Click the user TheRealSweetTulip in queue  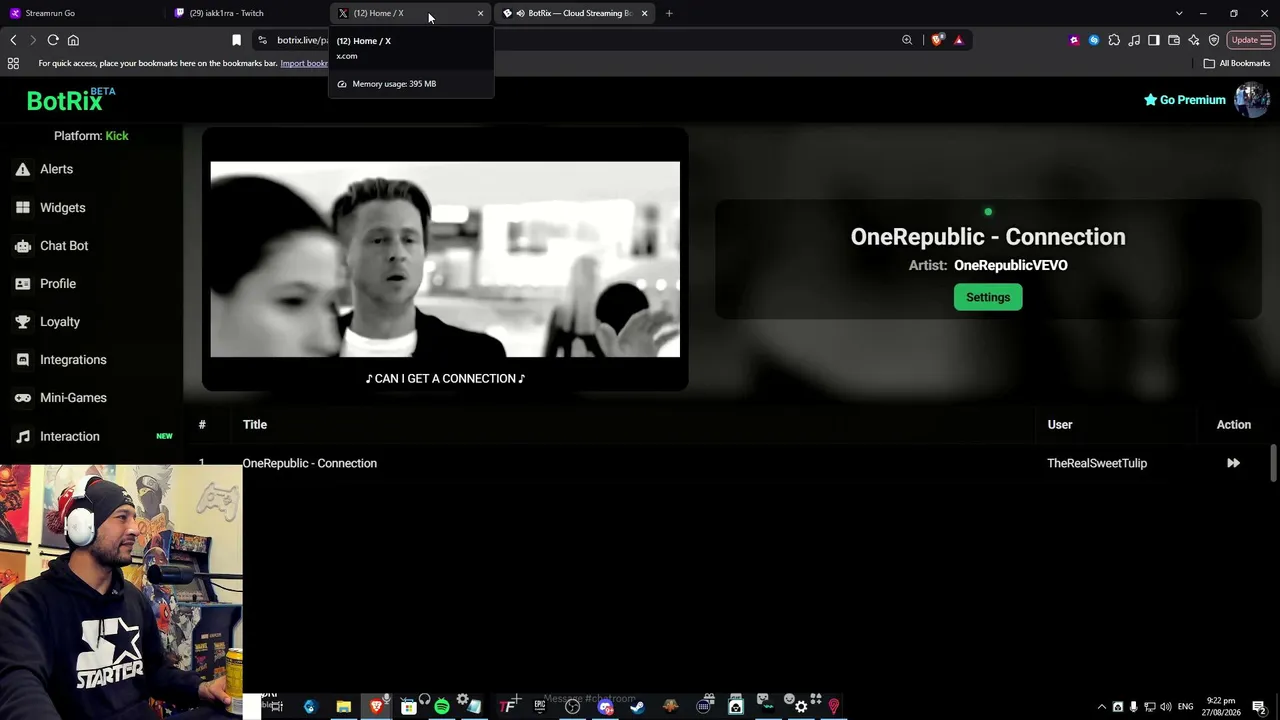(x=1097, y=463)
